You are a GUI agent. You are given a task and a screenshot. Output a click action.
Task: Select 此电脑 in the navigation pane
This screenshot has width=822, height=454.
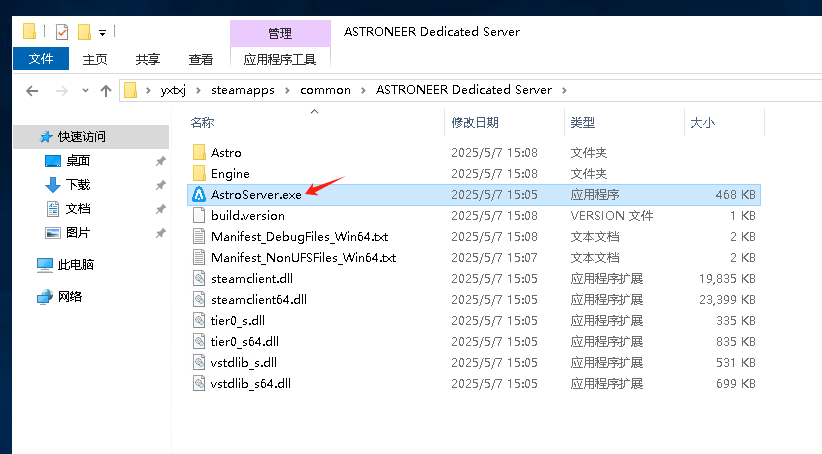click(75, 265)
